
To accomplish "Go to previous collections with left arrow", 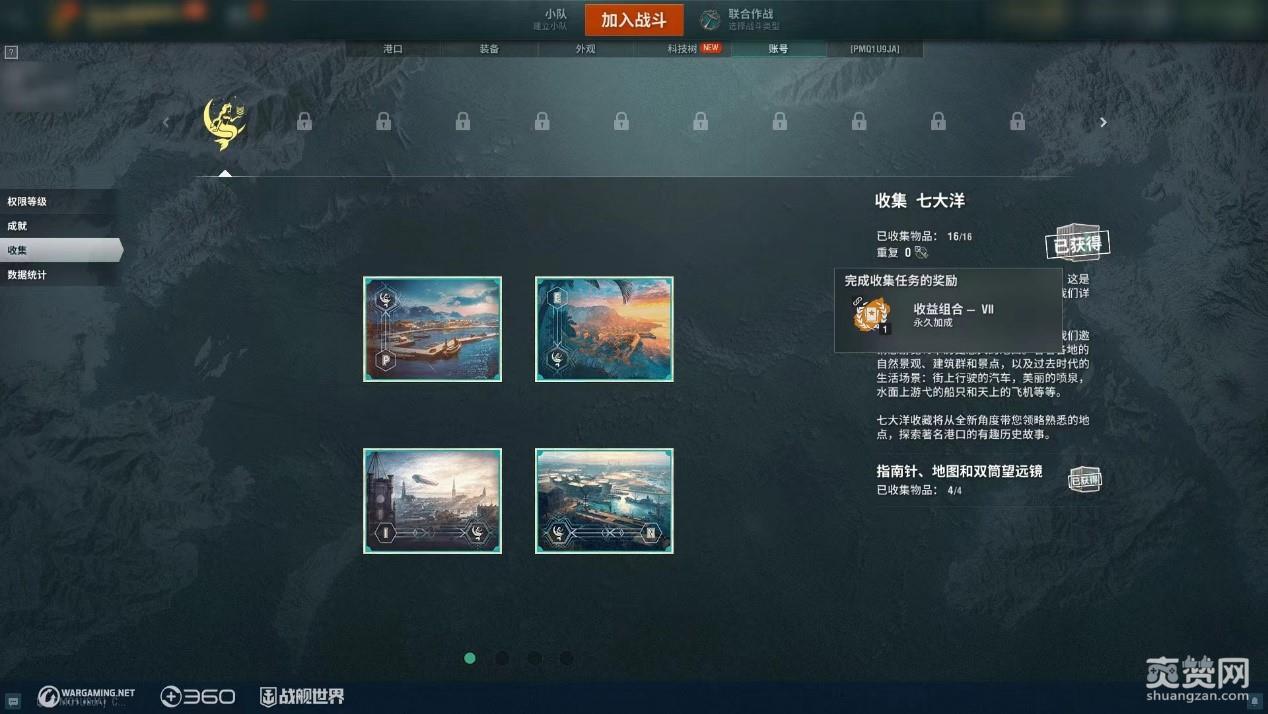I will [x=166, y=122].
